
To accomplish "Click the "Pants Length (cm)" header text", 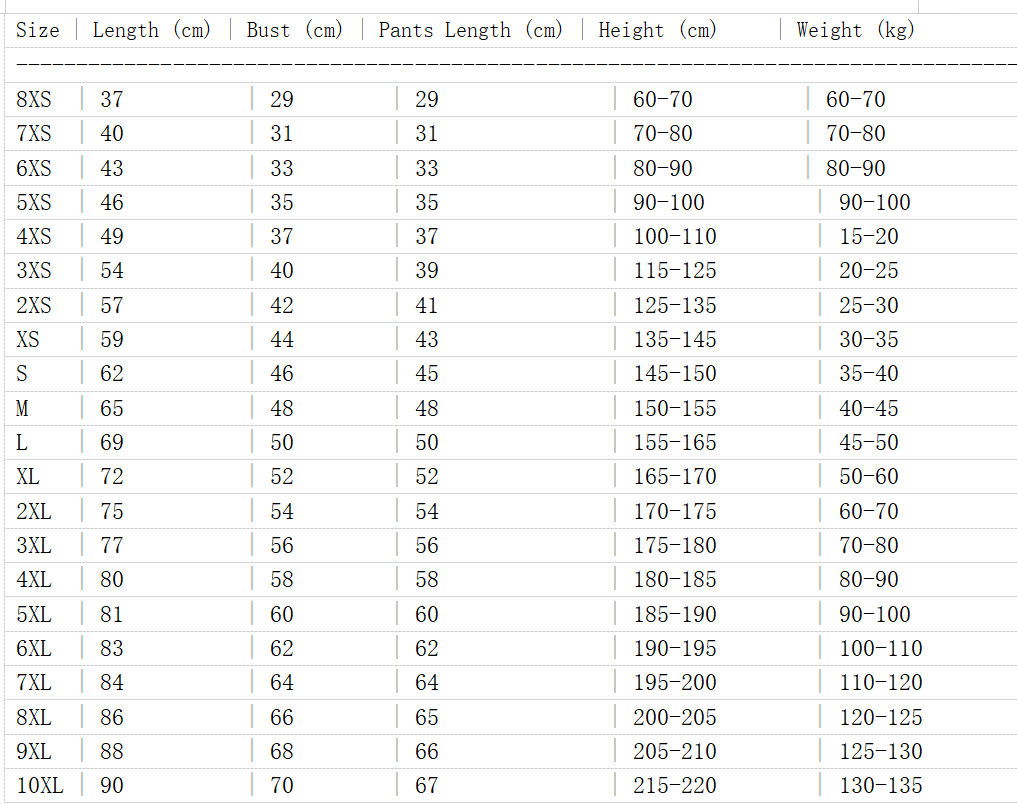I will point(470,30).
